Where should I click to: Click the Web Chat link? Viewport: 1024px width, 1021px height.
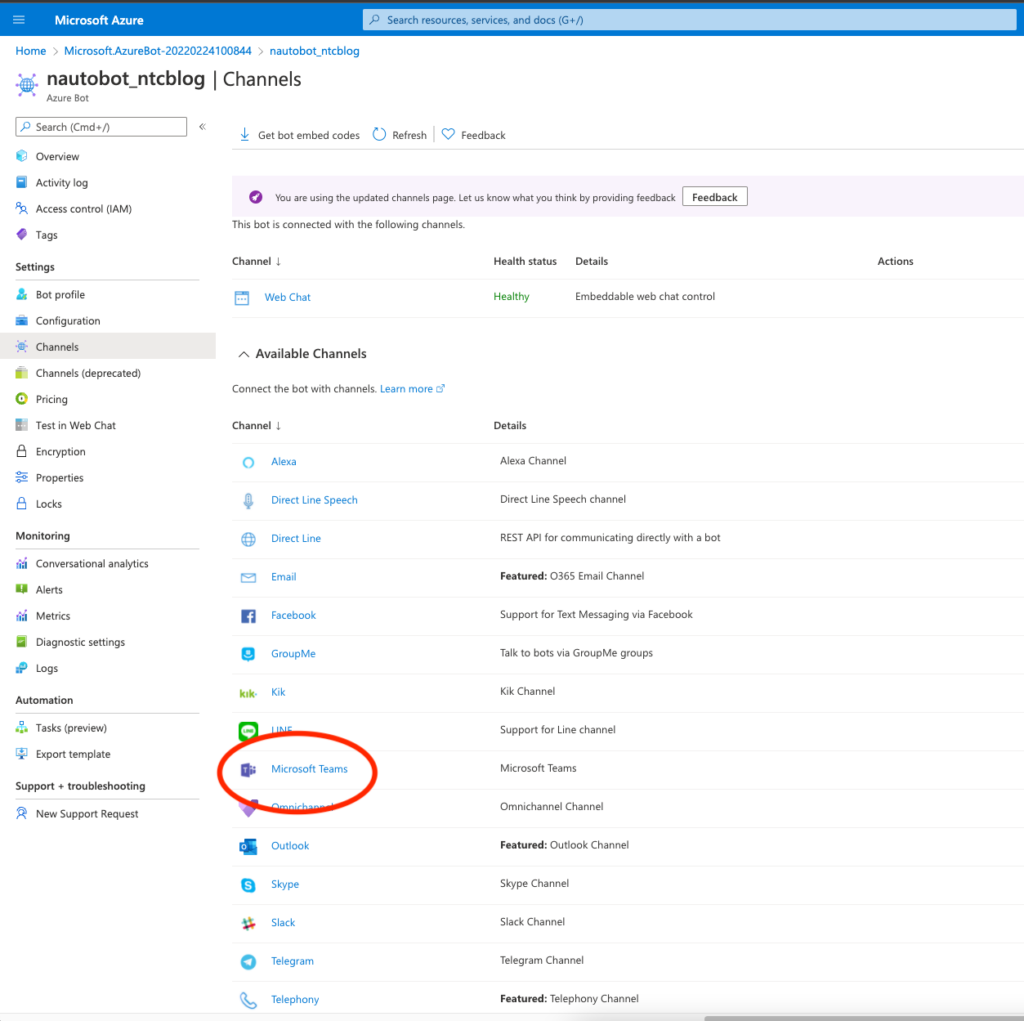pyautogui.click(x=287, y=297)
